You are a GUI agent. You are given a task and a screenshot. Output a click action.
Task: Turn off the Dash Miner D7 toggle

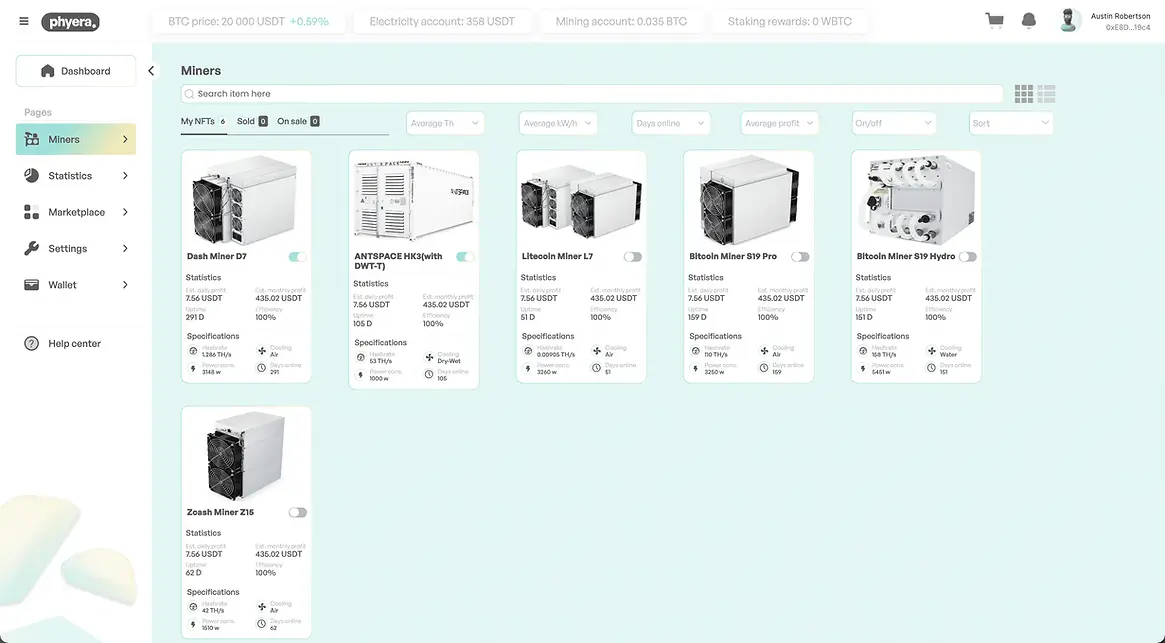(x=297, y=257)
